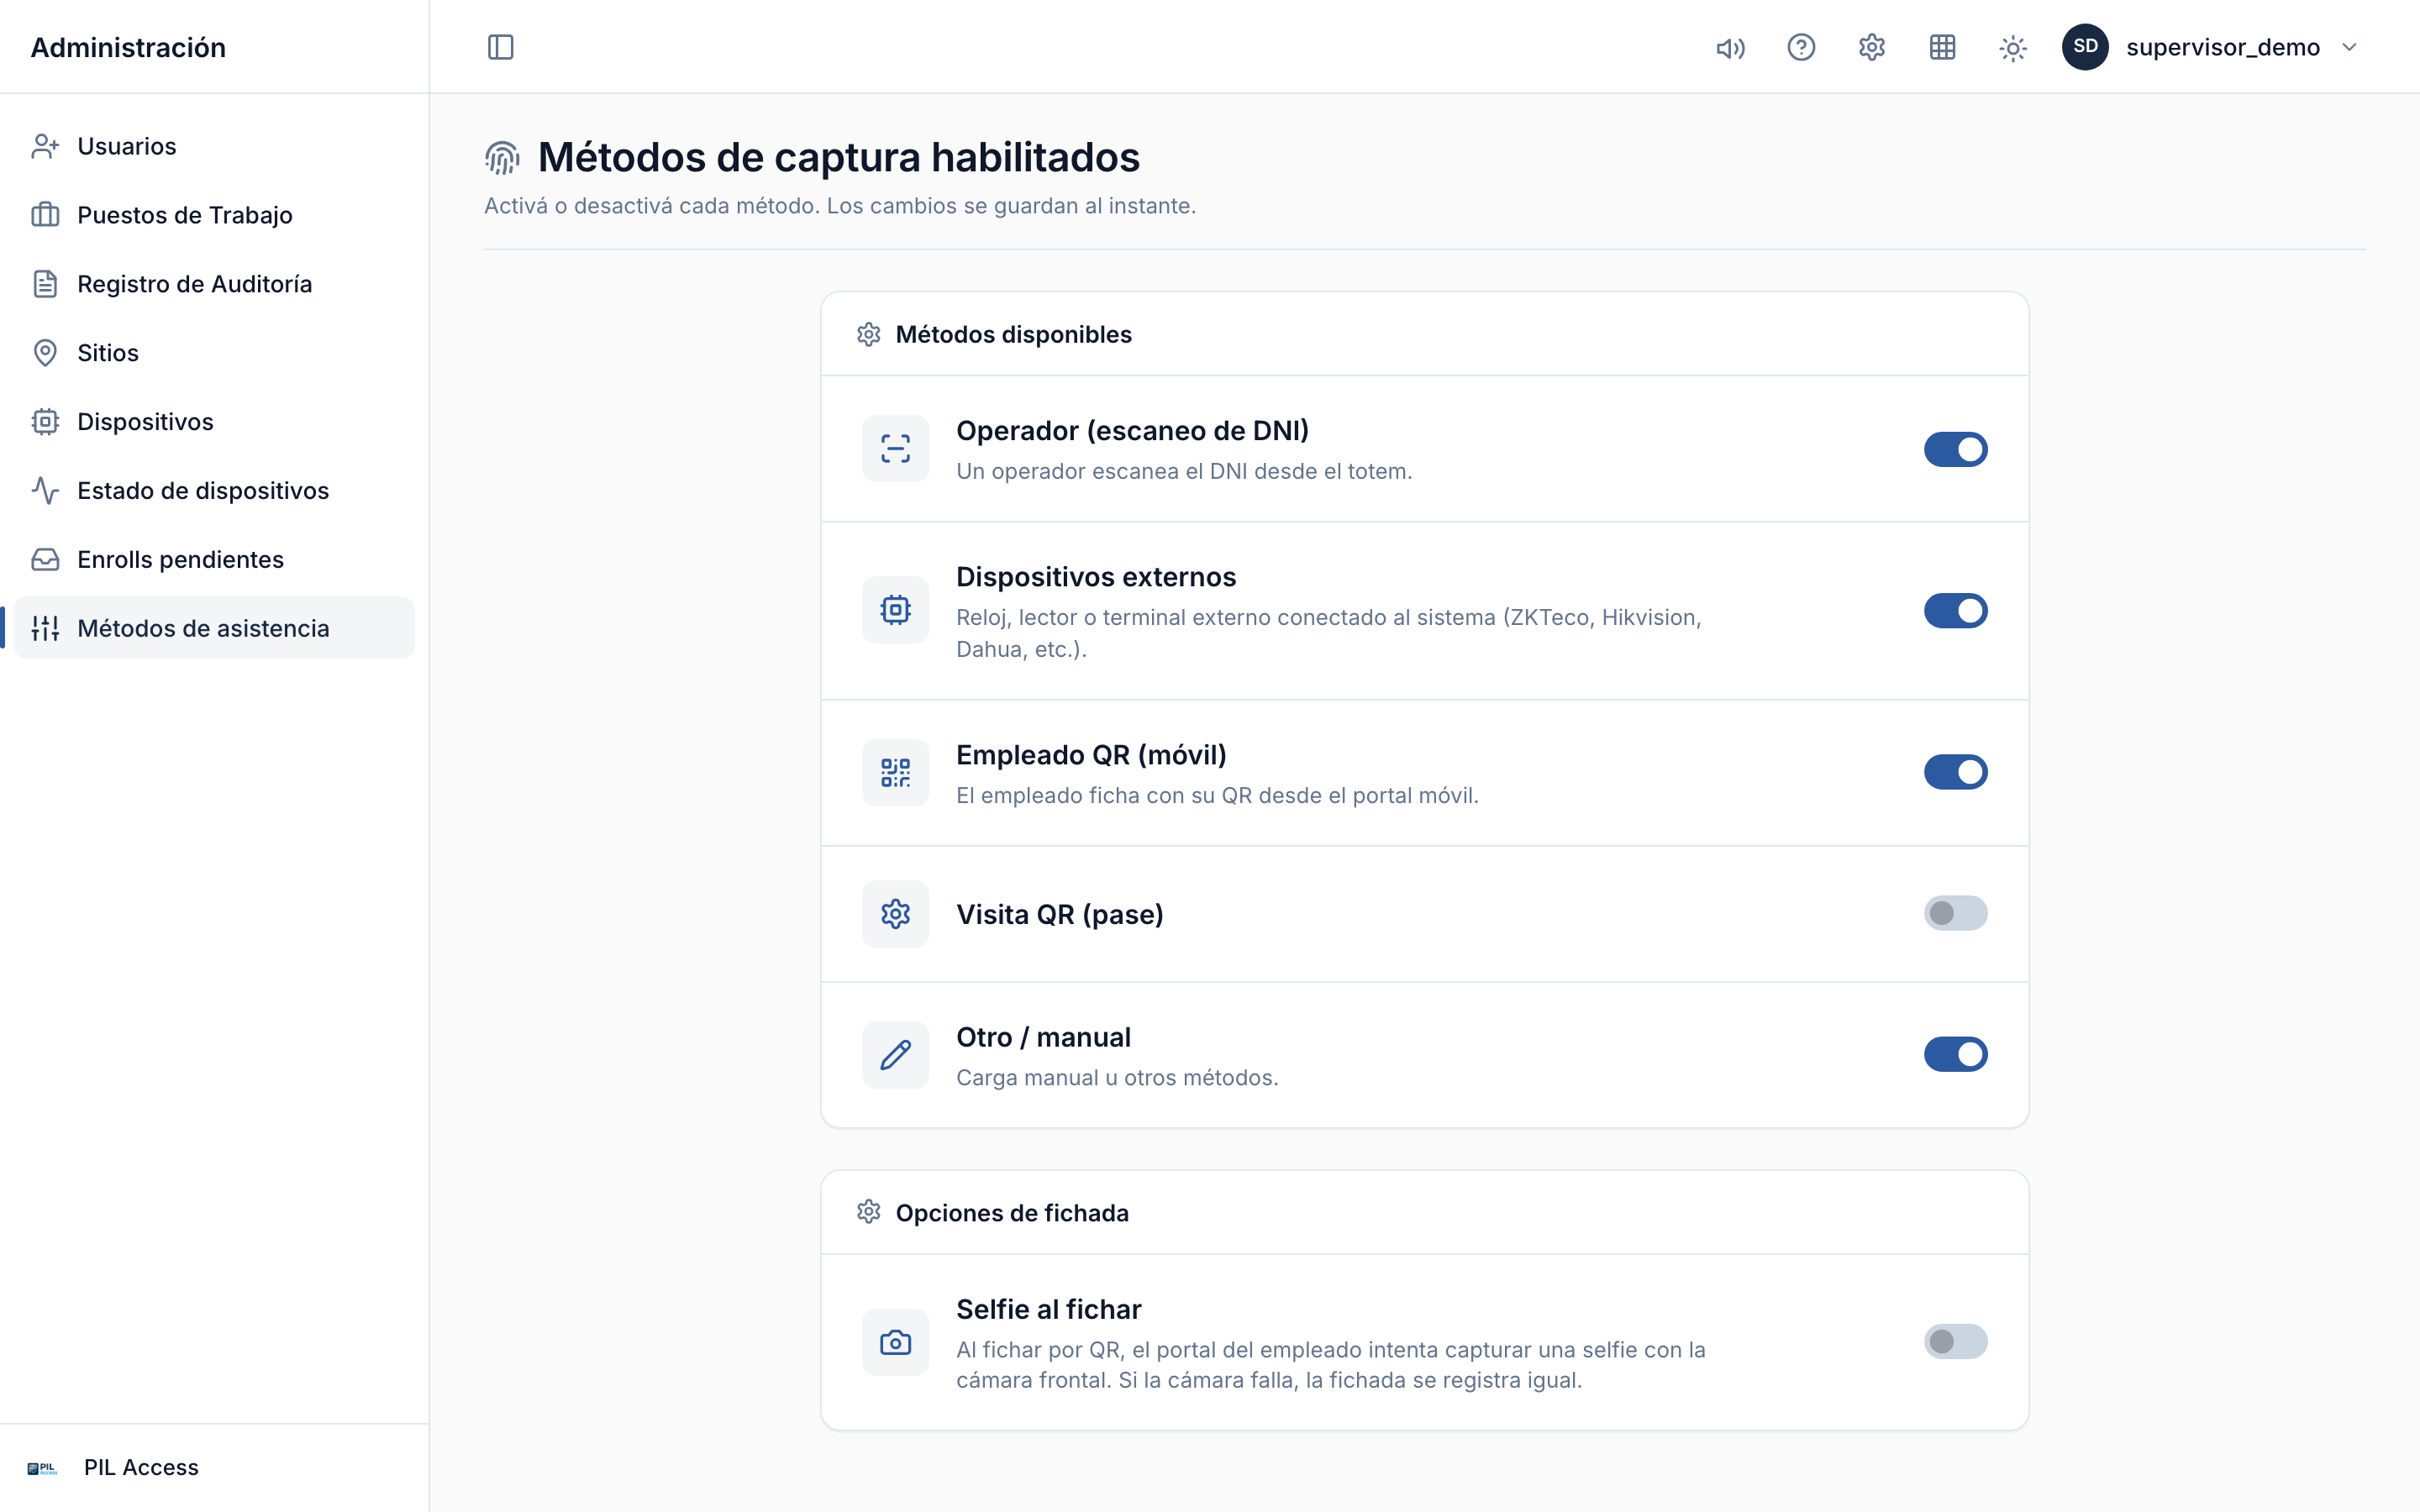The height and width of the screenshot is (1512, 2420).
Task: Click the Otro / manual label
Action: [x=1043, y=1037]
